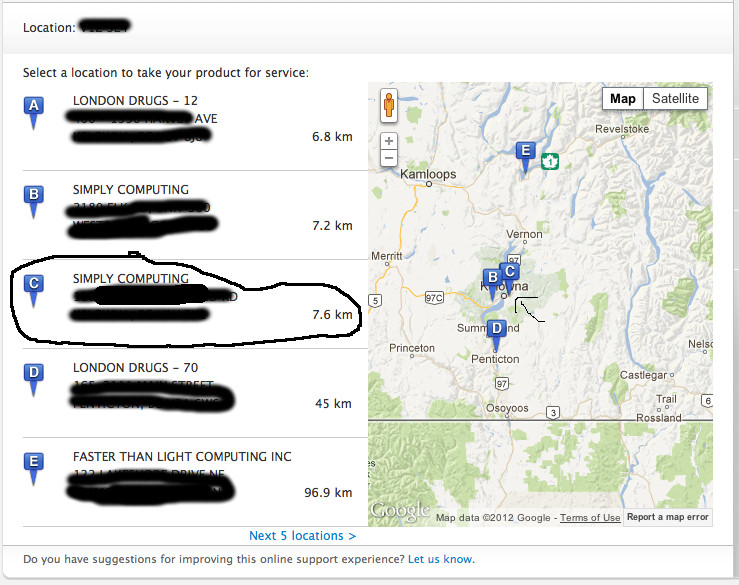The height and width of the screenshot is (585, 739).
Task: Click highway 5 shield near Merritt
Action: tap(375, 300)
